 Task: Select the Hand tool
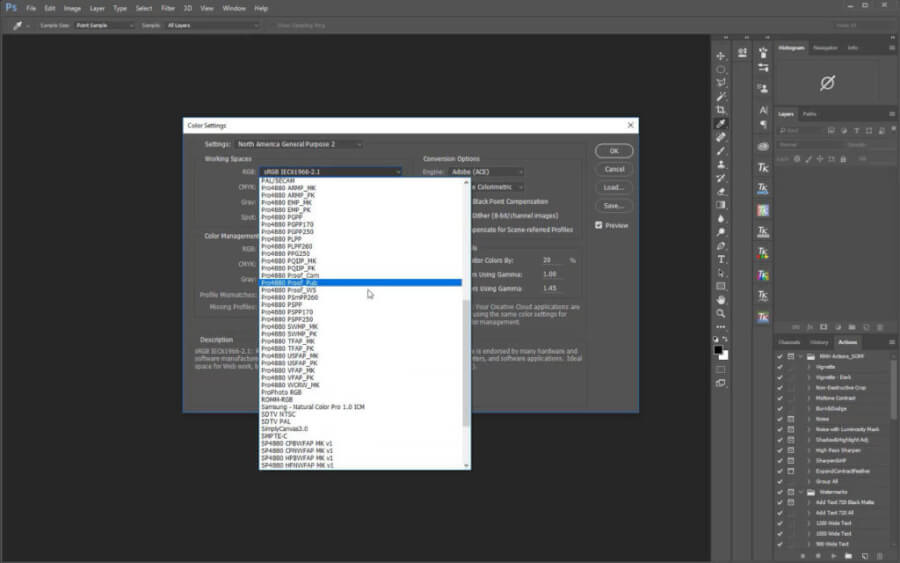[720, 300]
